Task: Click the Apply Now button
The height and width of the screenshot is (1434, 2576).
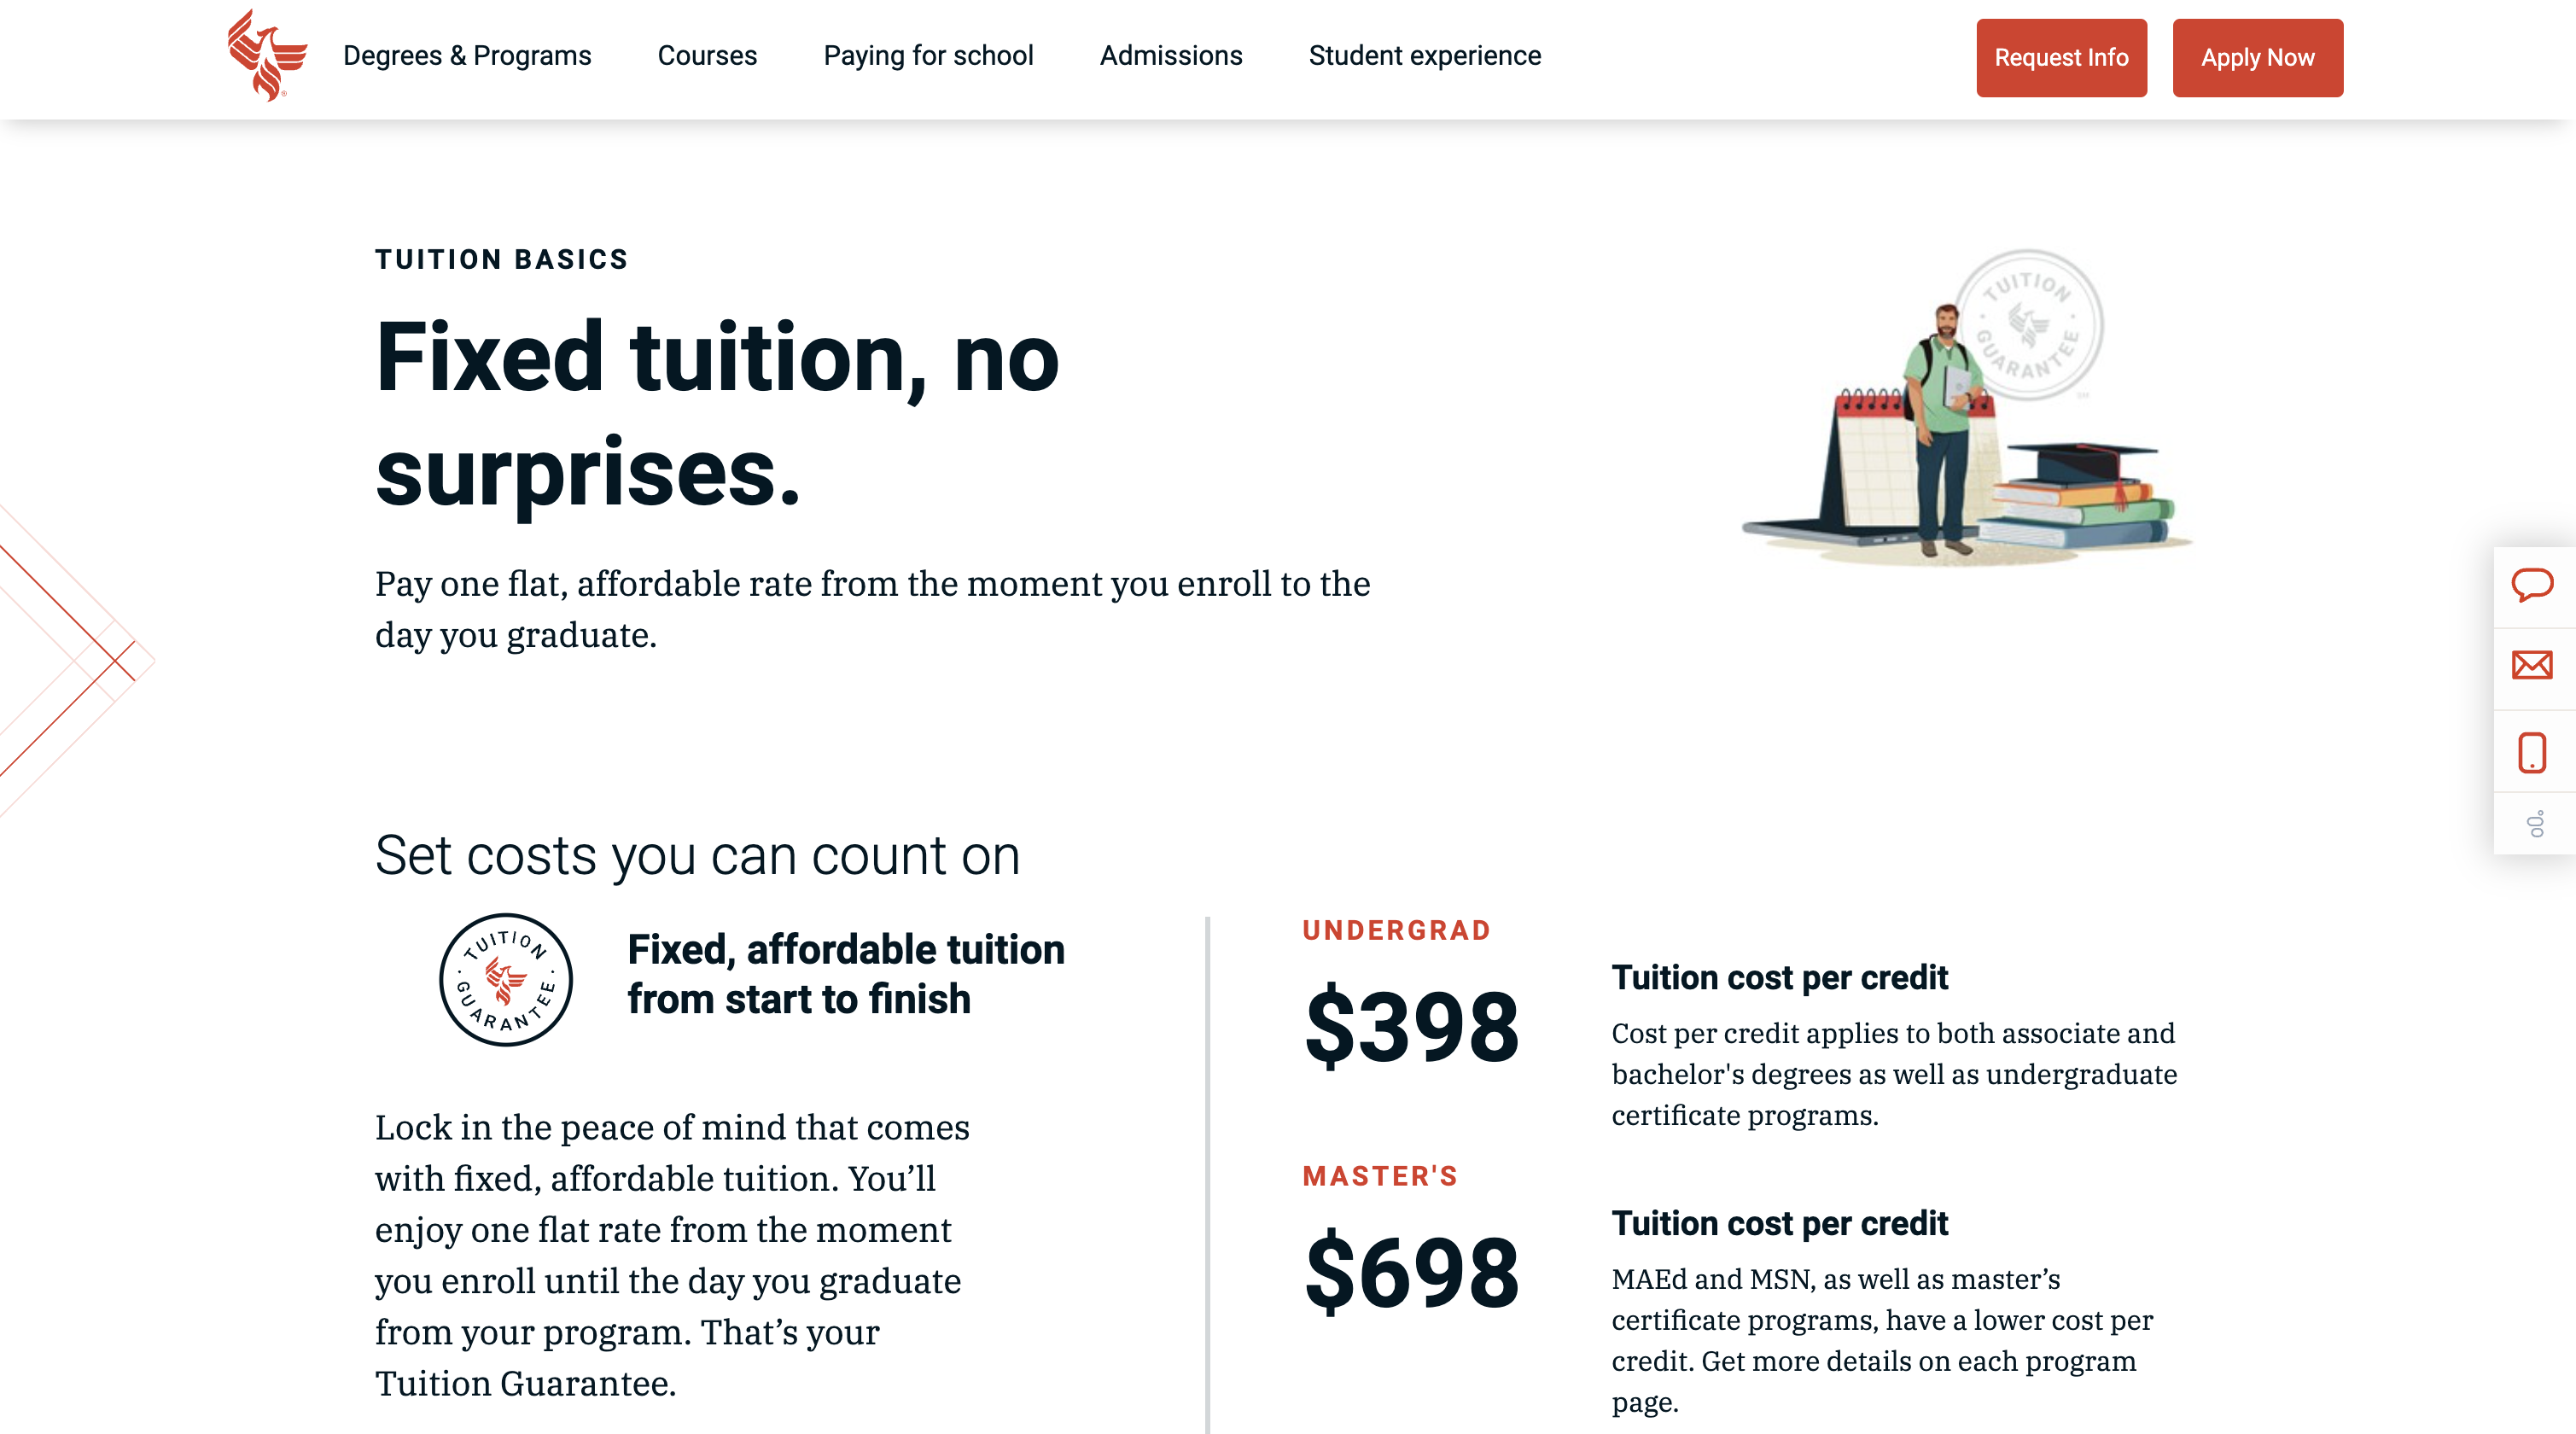Action: [2257, 58]
